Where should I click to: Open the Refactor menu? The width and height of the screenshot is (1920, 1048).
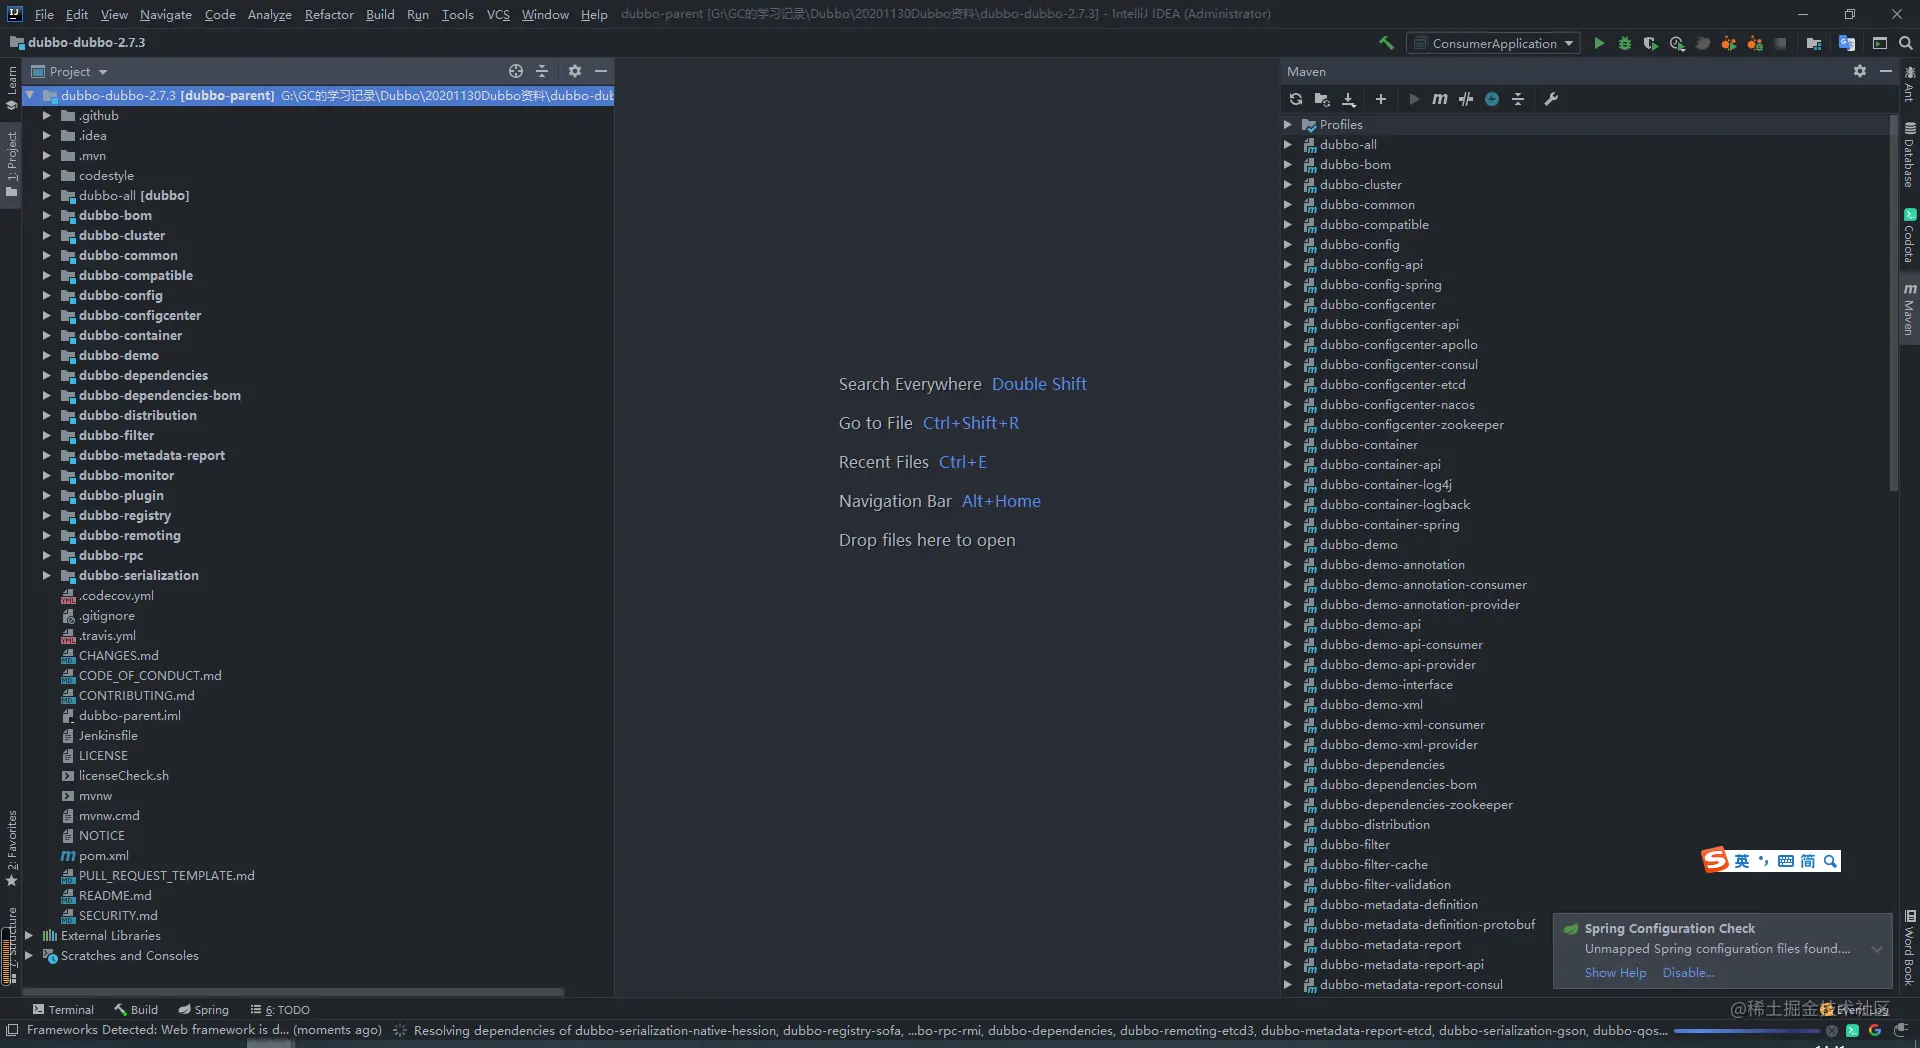click(x=329, y=14)
